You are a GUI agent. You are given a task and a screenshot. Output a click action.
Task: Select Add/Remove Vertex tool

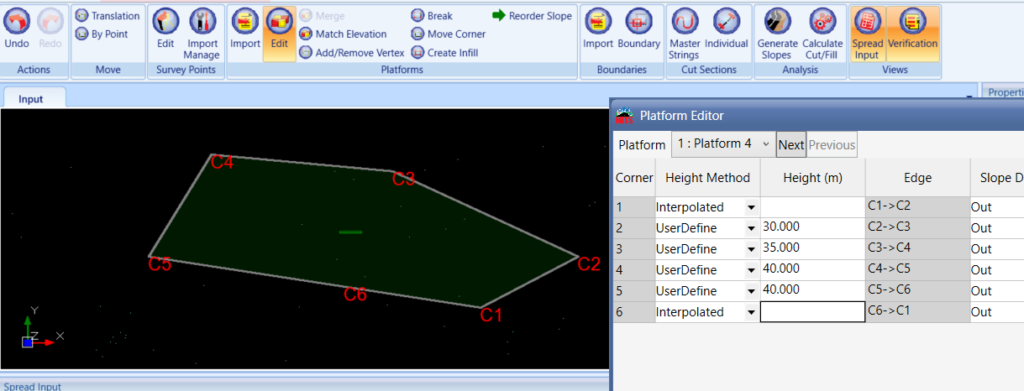point(351,52)
